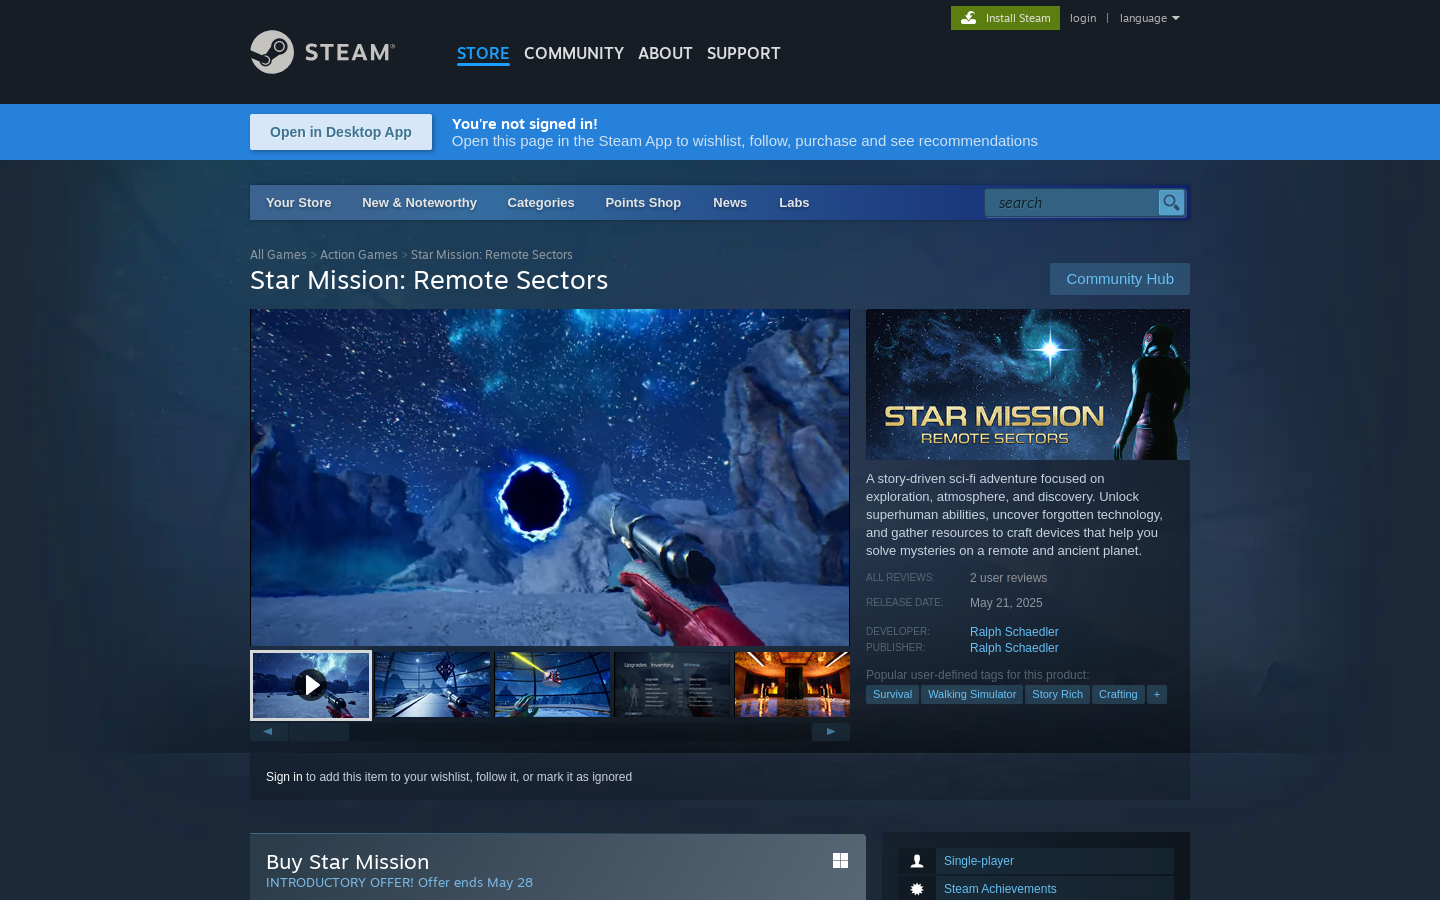
Task: Select the Walking Simulator tag
Action: (972, 694)
